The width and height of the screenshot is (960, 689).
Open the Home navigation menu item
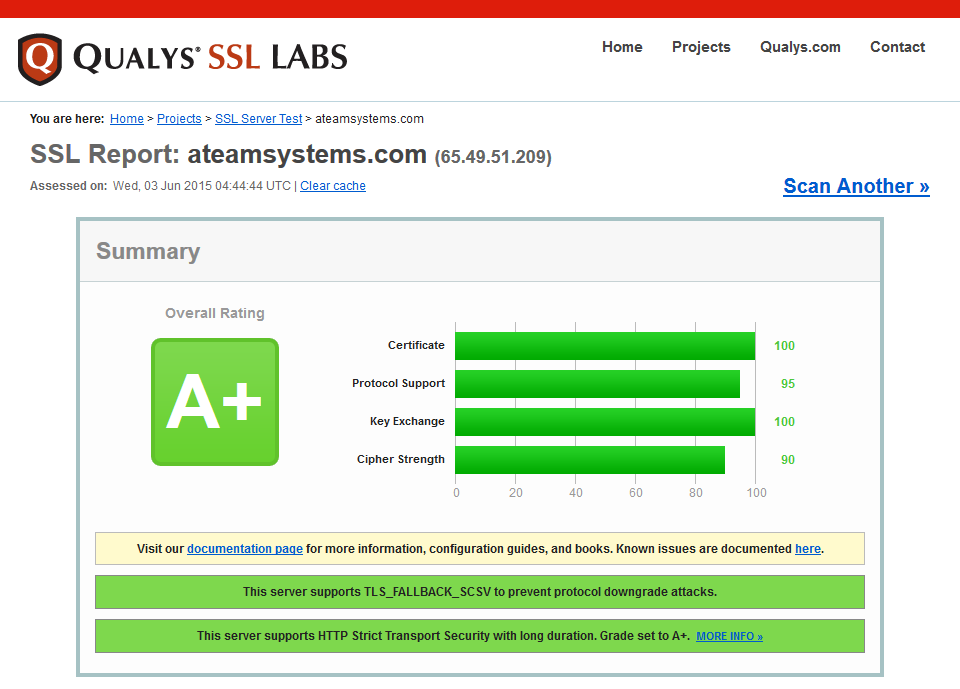pyautogui.click(x=622, y=47)
